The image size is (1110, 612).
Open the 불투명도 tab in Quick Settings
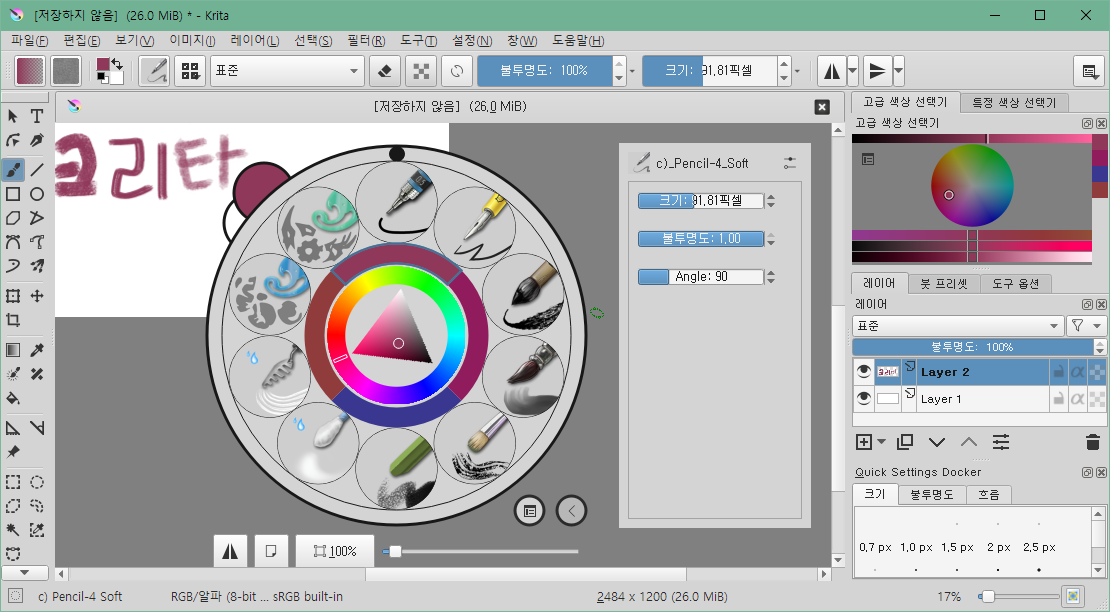(932, 495)
